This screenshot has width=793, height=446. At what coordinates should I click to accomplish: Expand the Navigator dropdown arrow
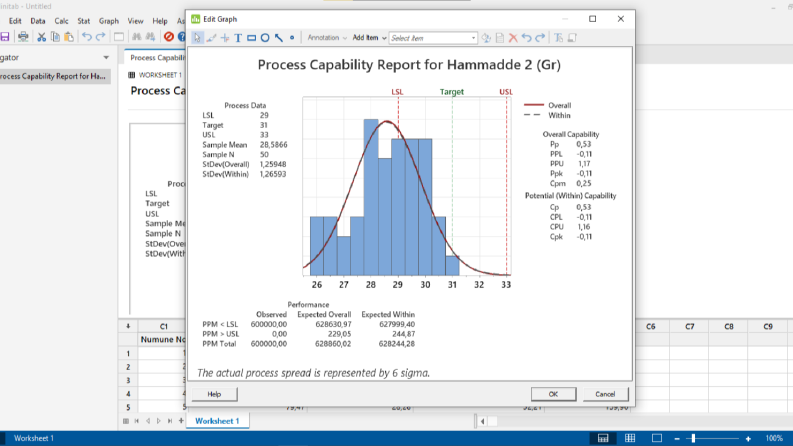pos(106,58)
